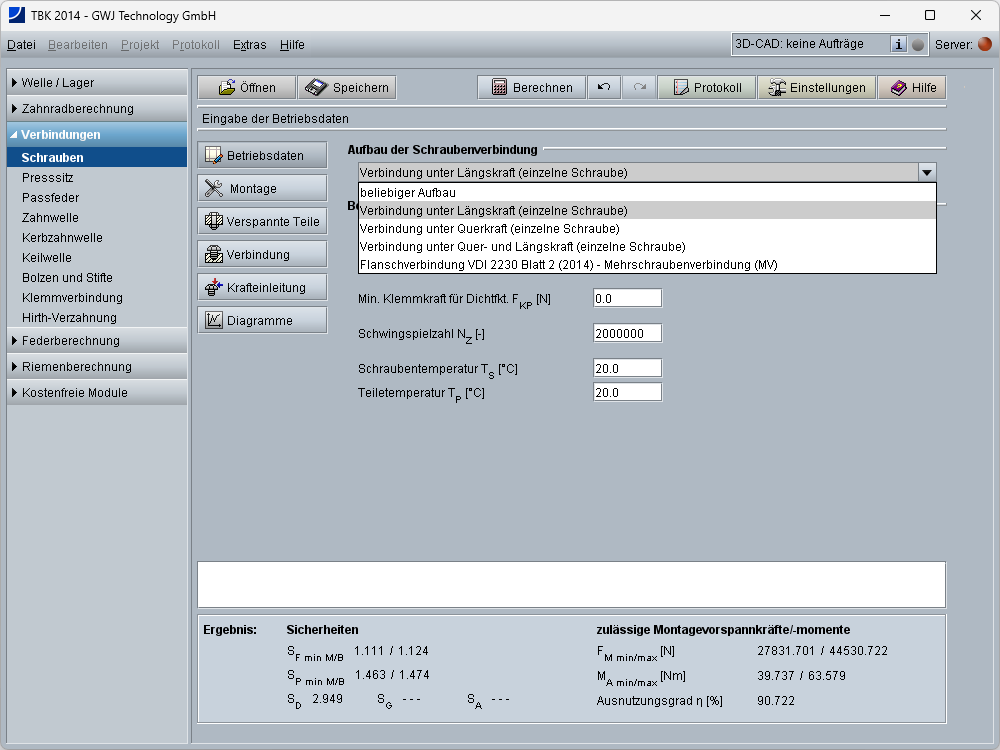This screenshot has width=1000, height=750.
Task: Click the Öffnen folder icon button
Action: pyautogui.click(x=246, y=88)
